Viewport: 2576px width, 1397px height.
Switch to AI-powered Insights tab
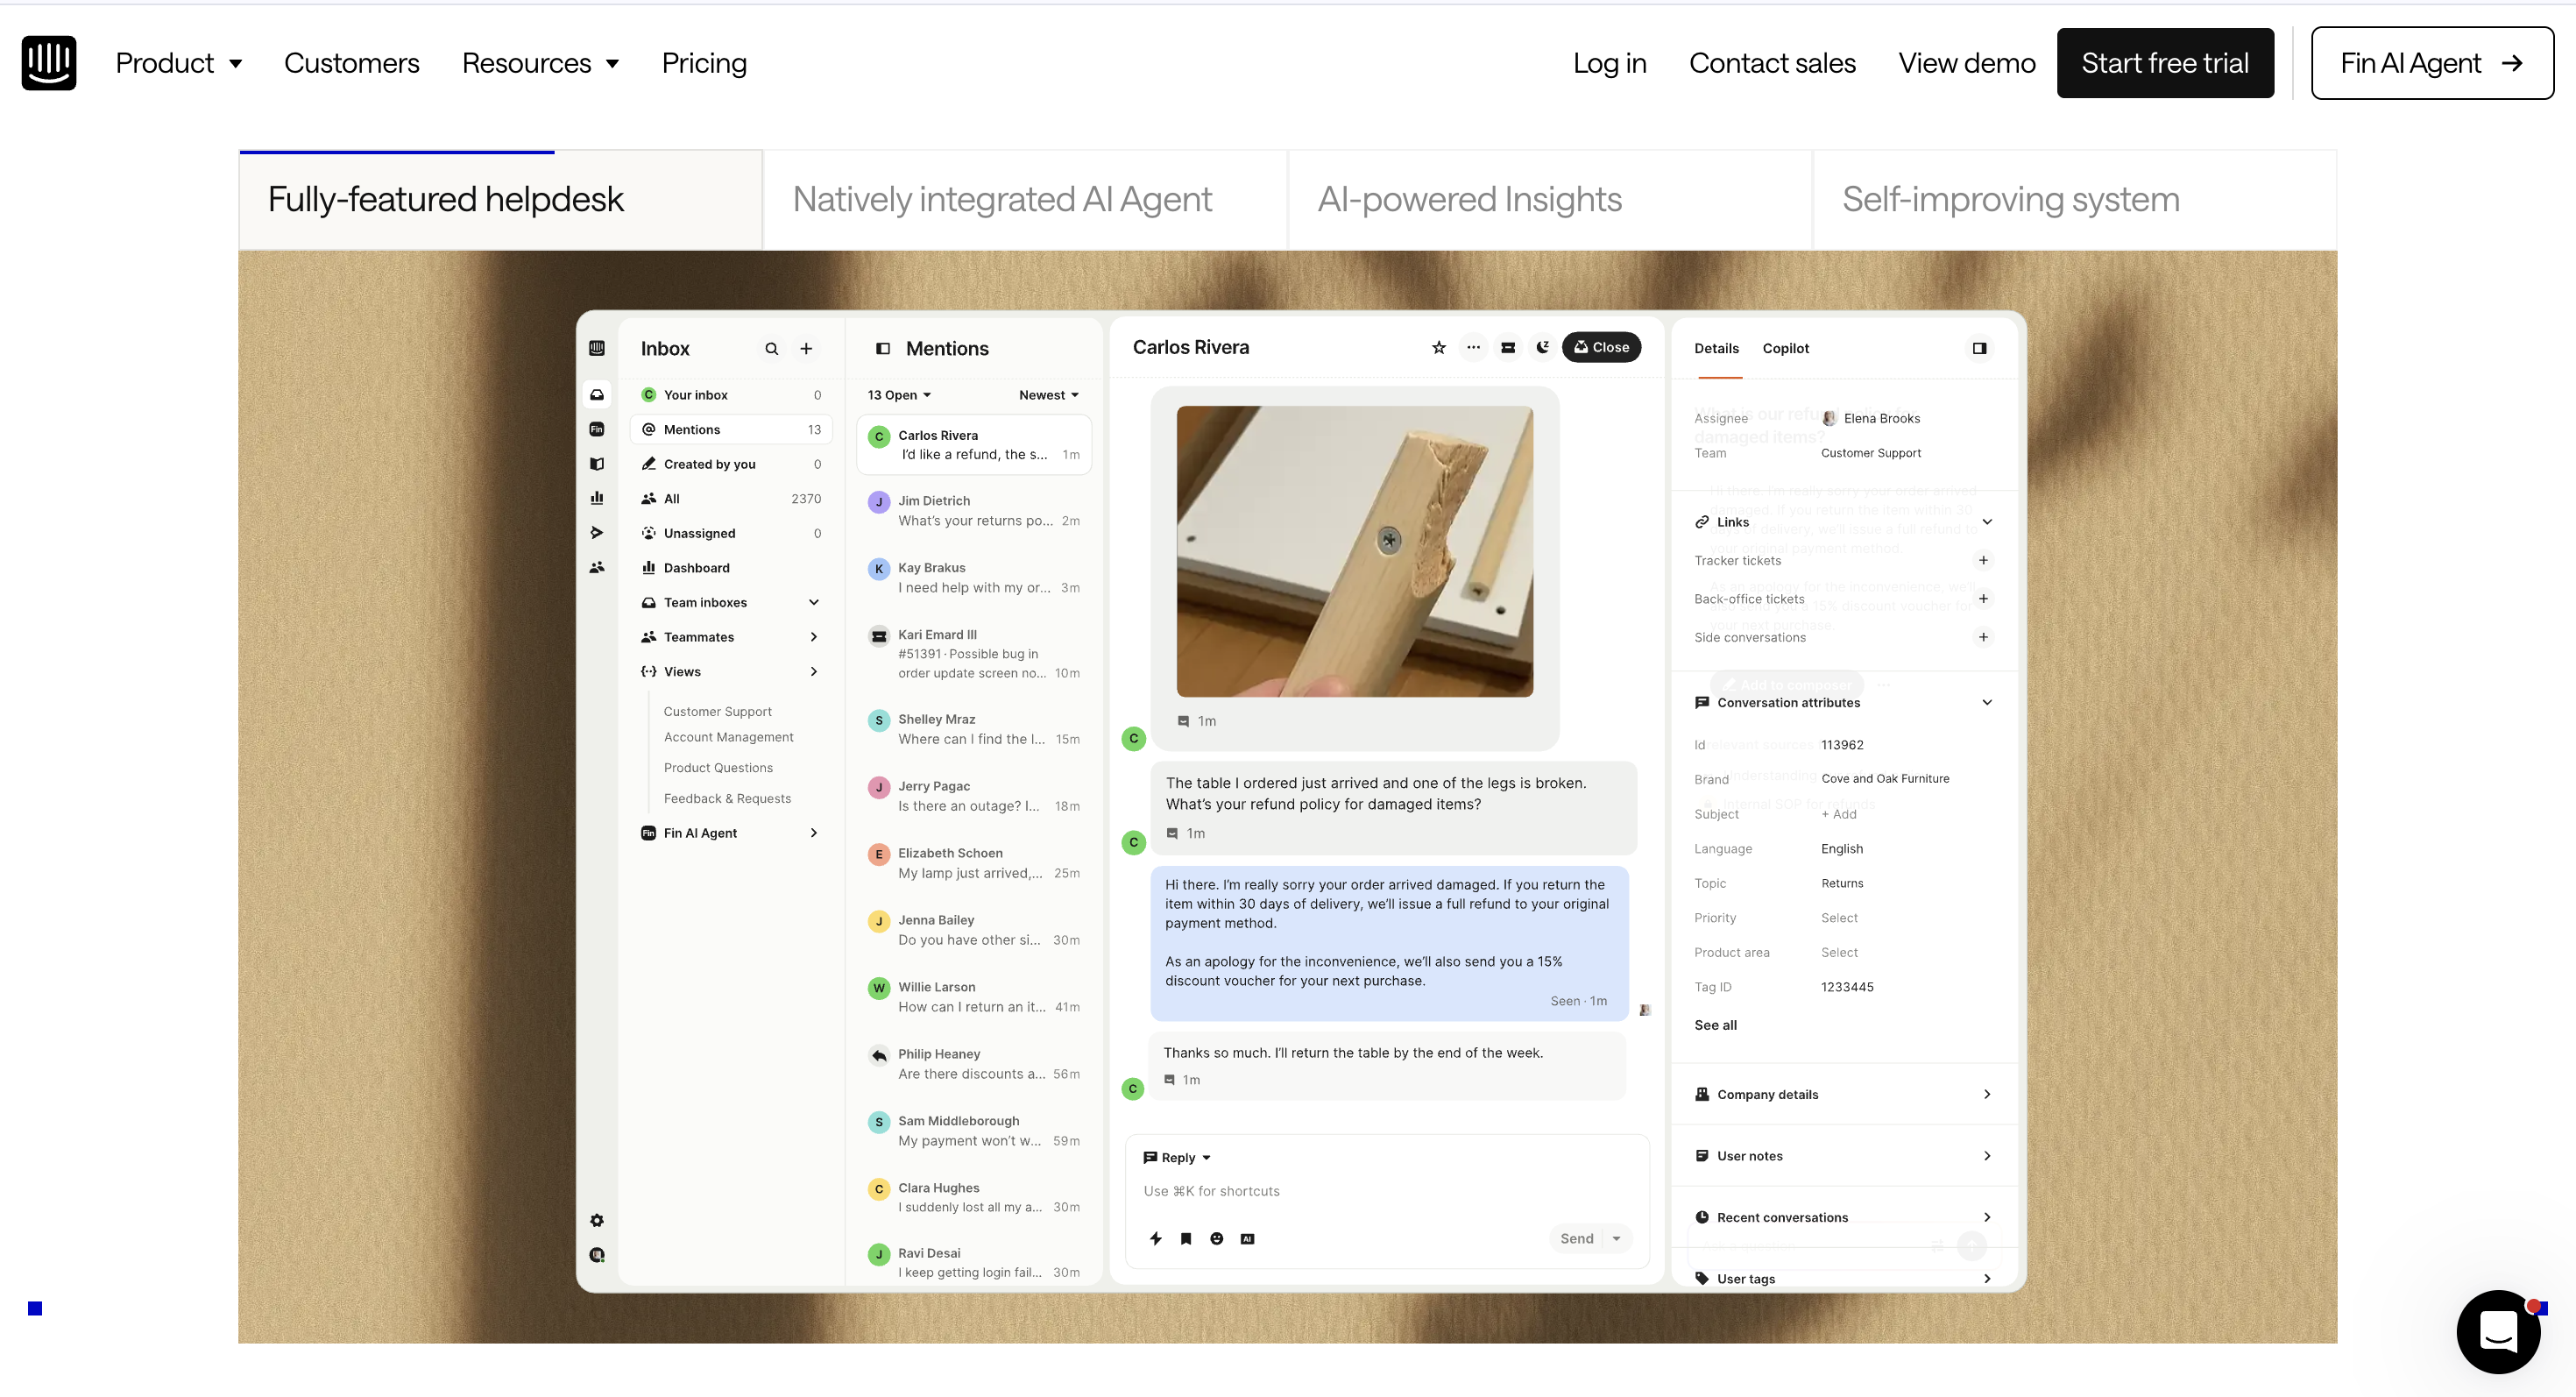click(x=1550, y=199)
